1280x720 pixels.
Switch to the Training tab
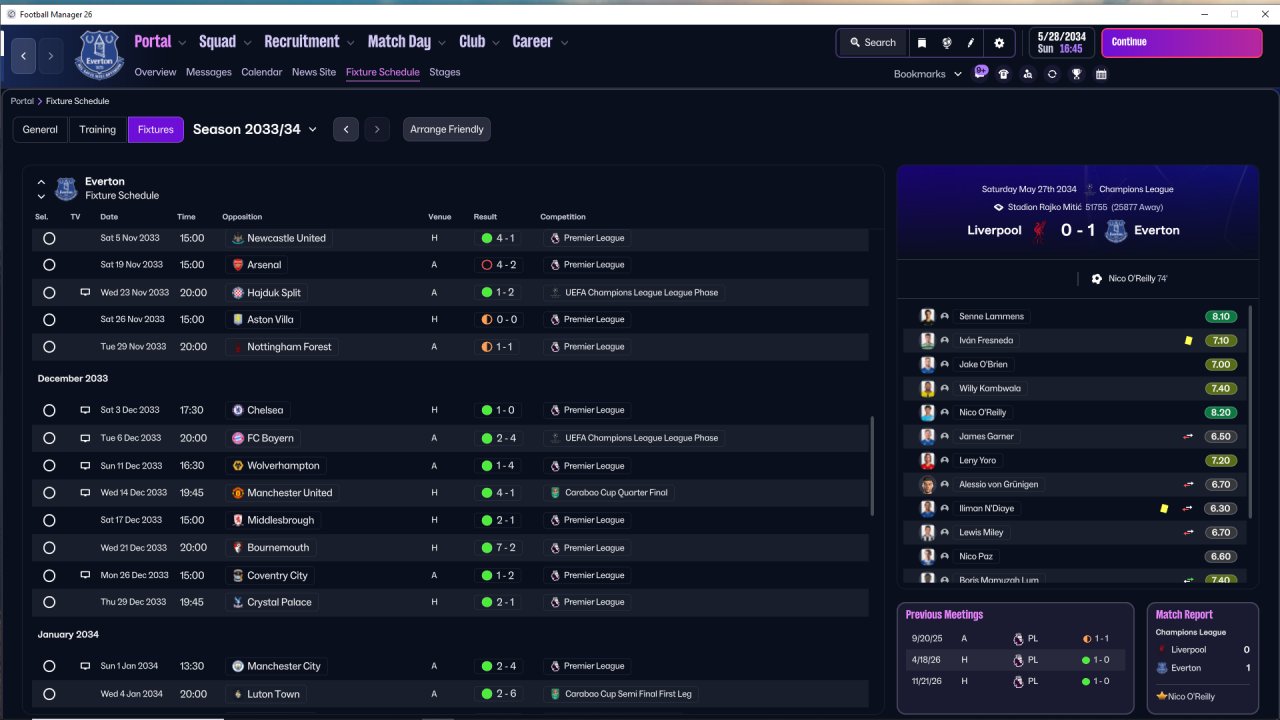coord(98,129)
